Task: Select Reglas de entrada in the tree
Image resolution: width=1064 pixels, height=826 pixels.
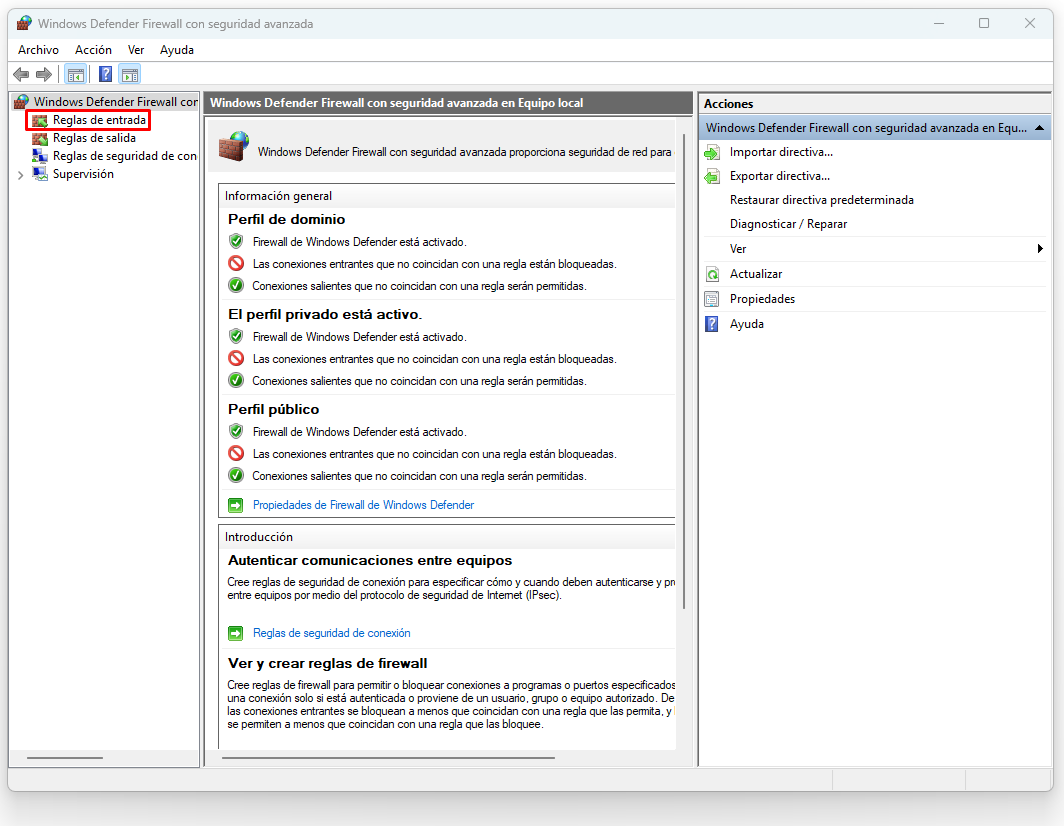Action: pyautogui.click(x=99, y=120)
